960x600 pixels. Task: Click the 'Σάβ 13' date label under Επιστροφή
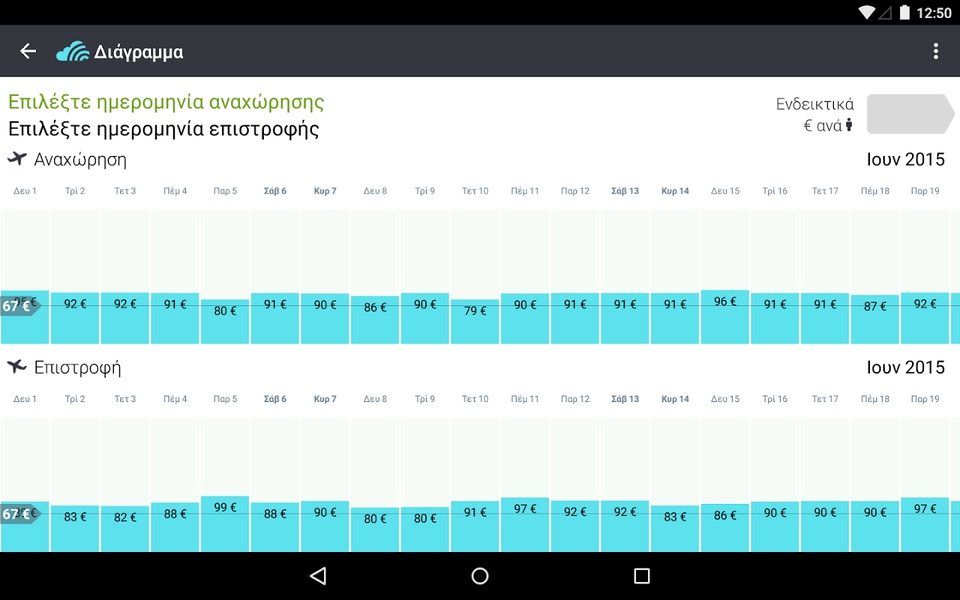tap(625, 399)
